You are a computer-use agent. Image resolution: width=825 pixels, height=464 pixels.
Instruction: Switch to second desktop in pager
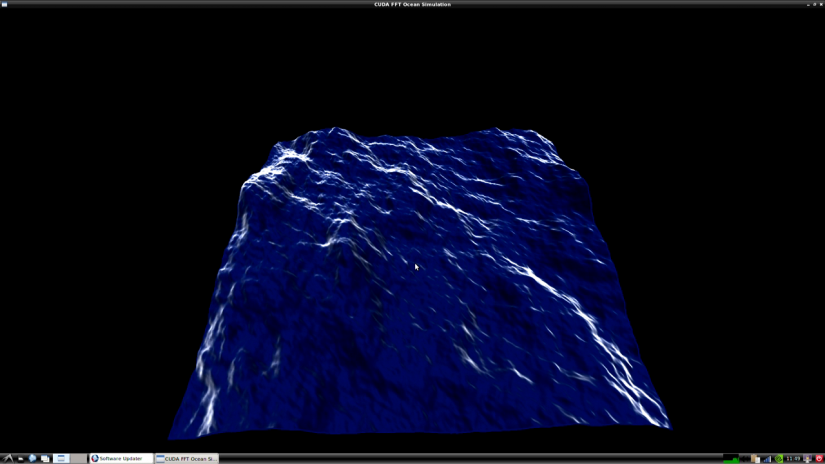coord(79,459)
